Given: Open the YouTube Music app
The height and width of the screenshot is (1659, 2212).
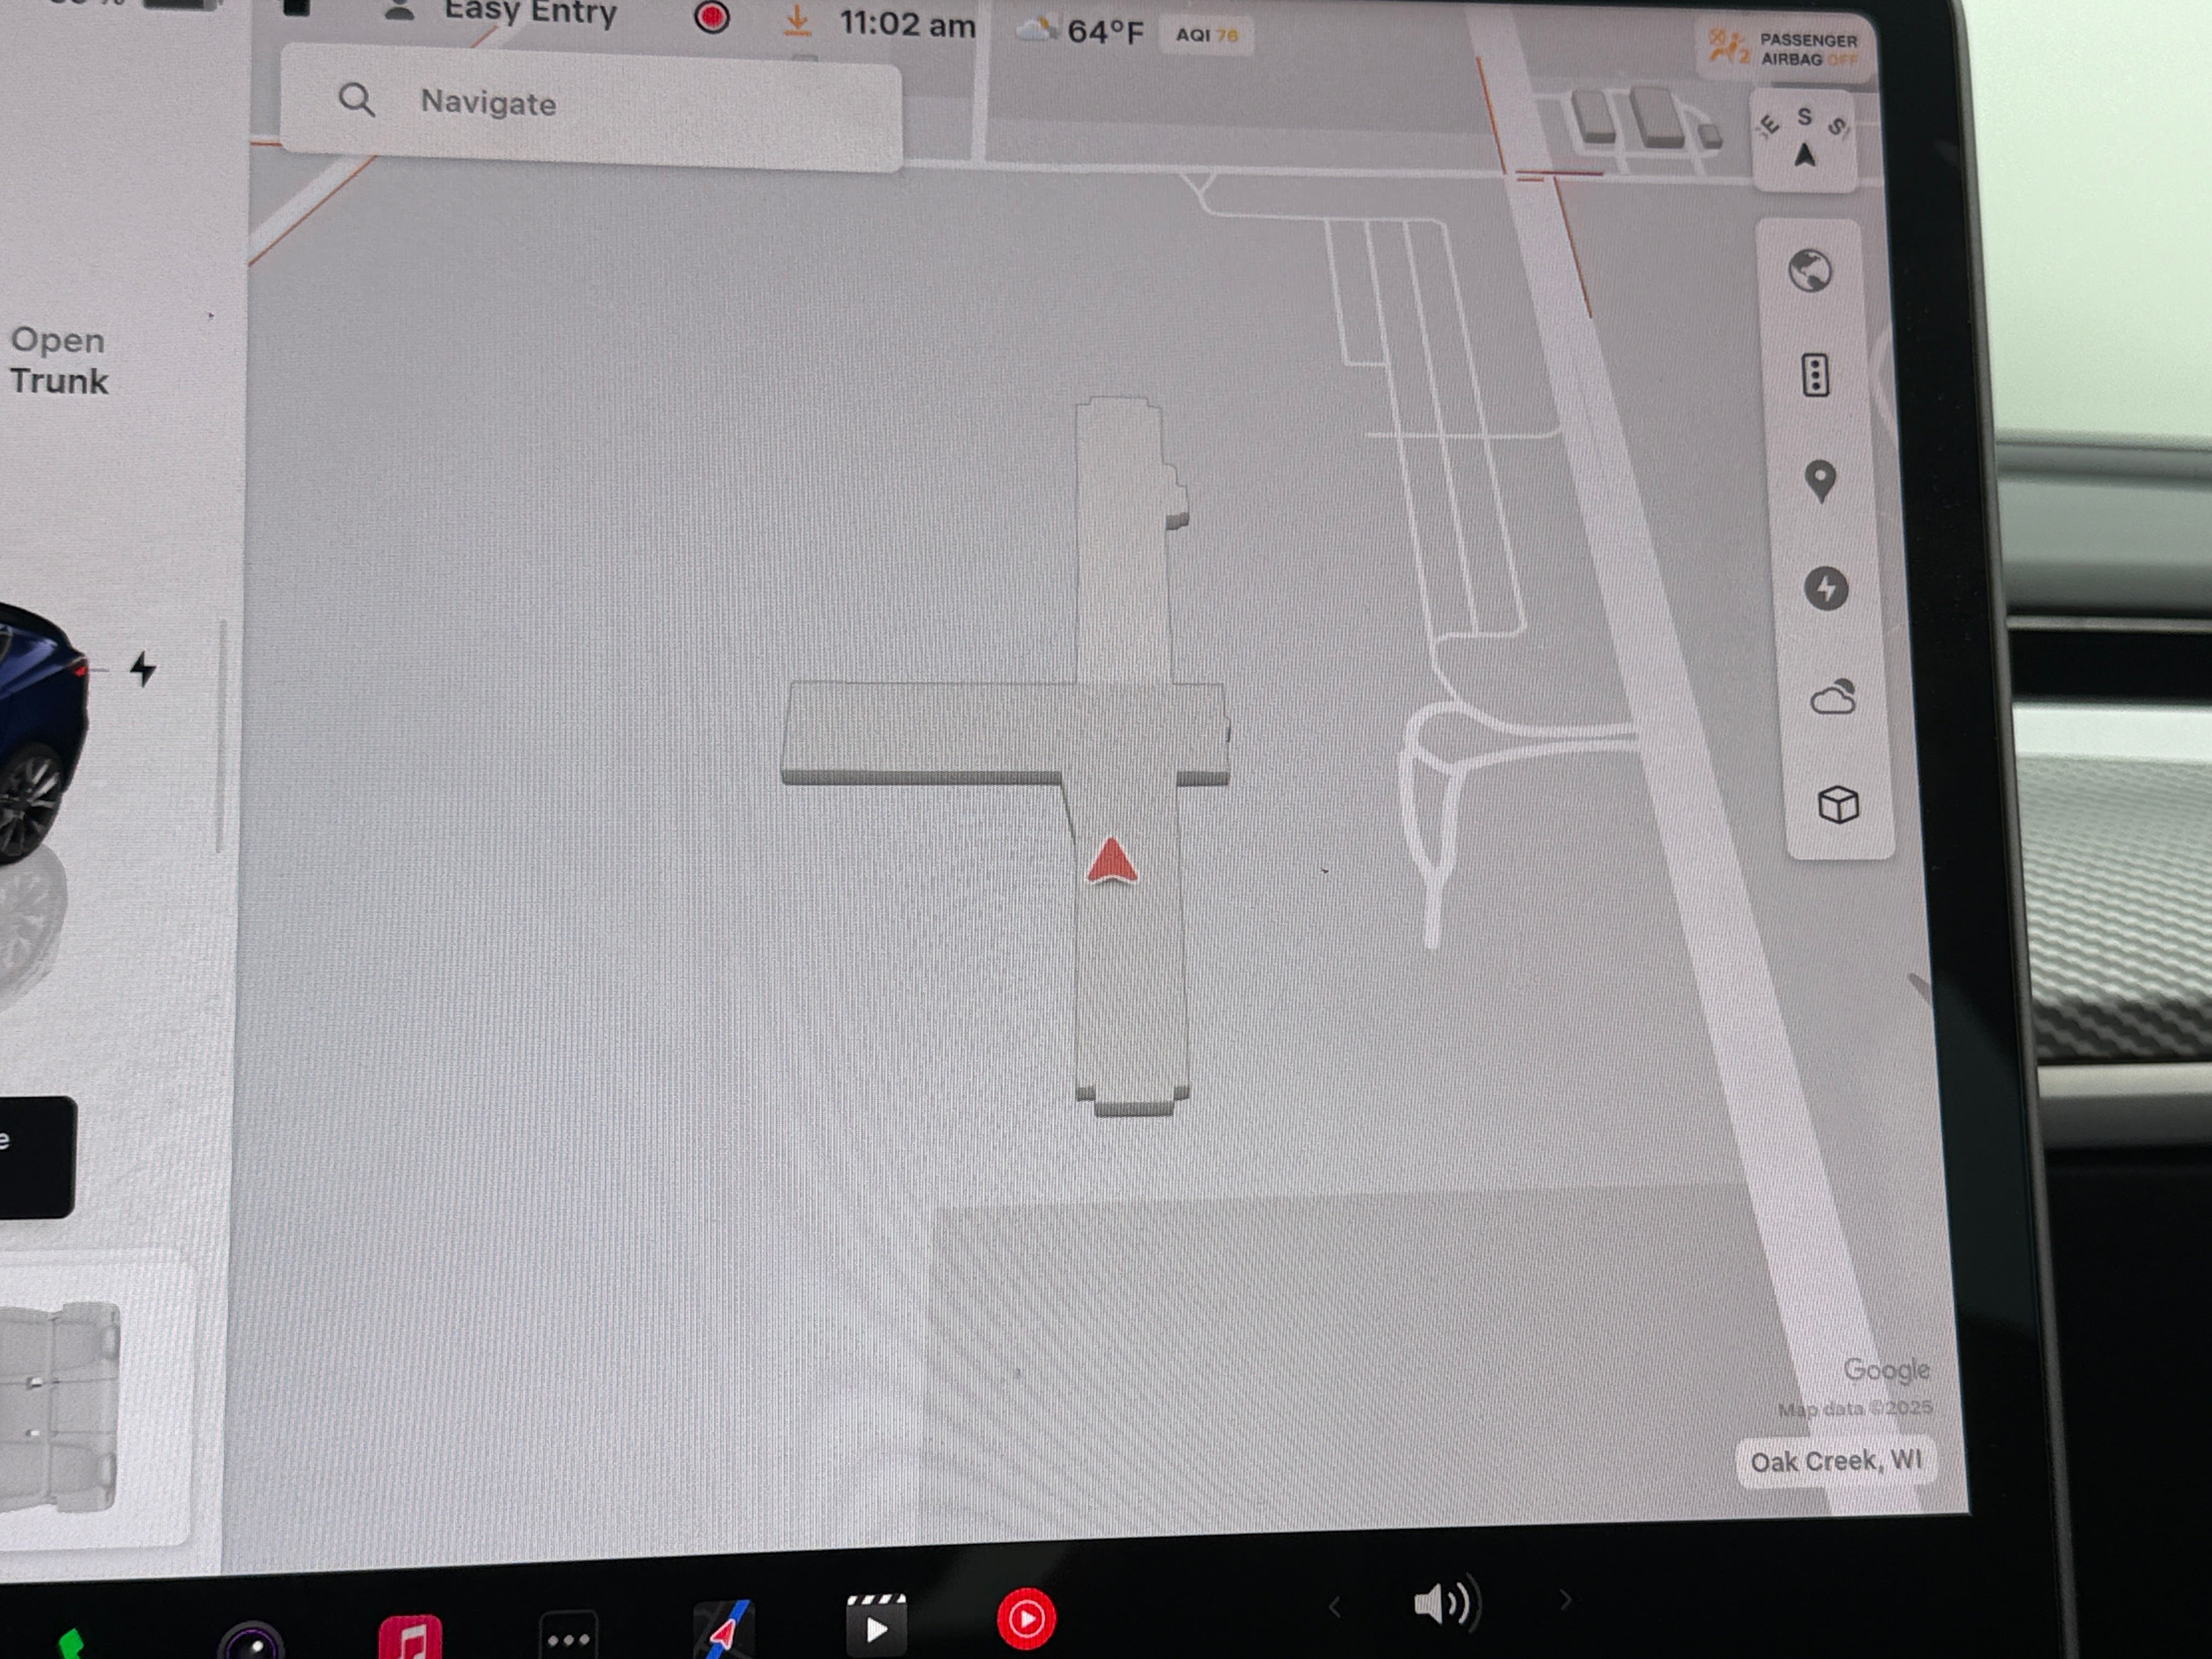Looking at the screenshot, I should pos(1026,1618).
